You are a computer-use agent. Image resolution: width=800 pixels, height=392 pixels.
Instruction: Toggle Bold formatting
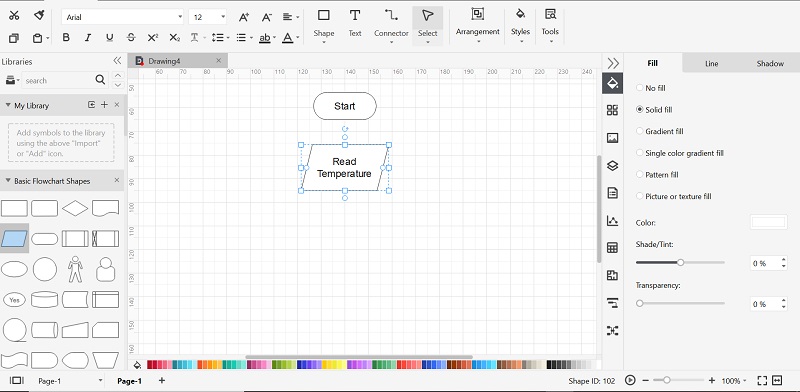pyautogui.click(x=66, y=37)
